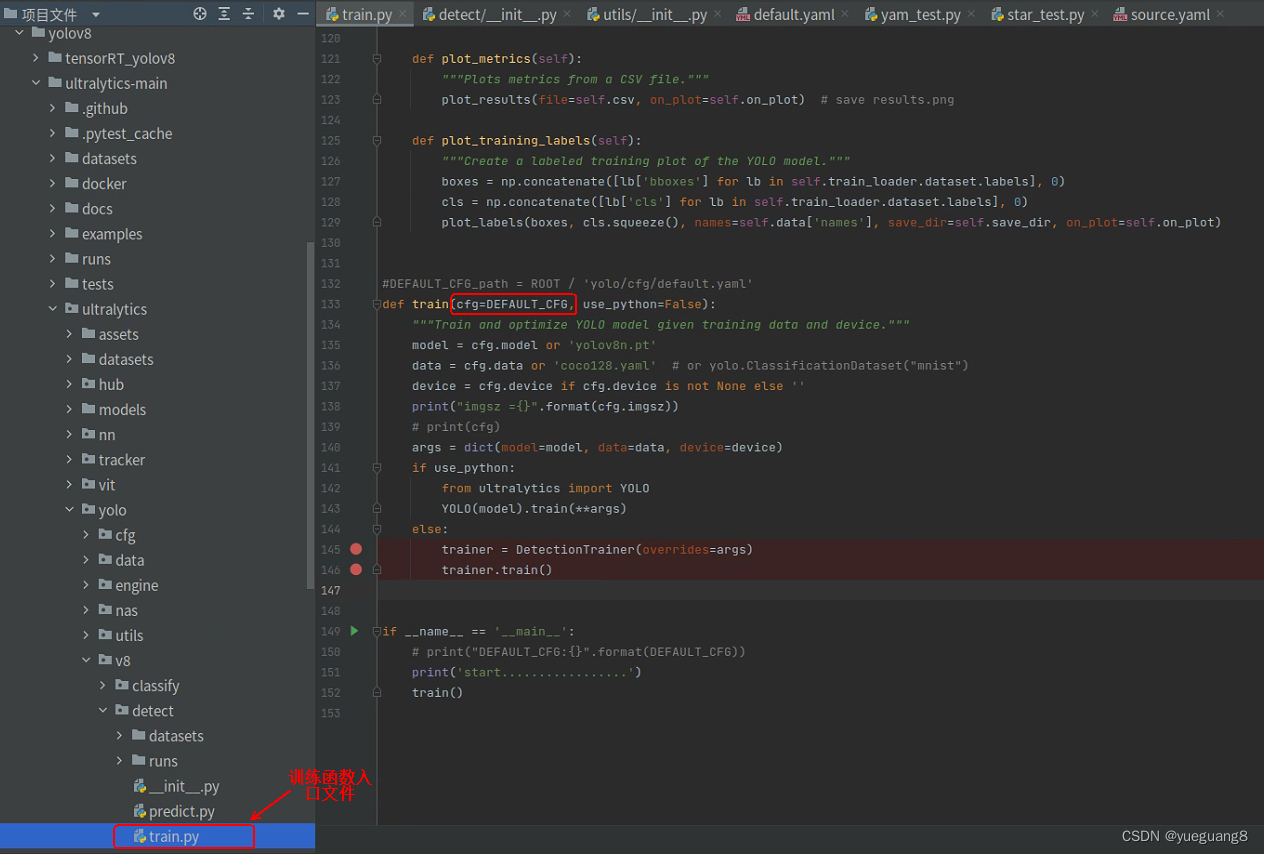
Task: Hide the project panel with minus icon
Action: coord(303,14)
